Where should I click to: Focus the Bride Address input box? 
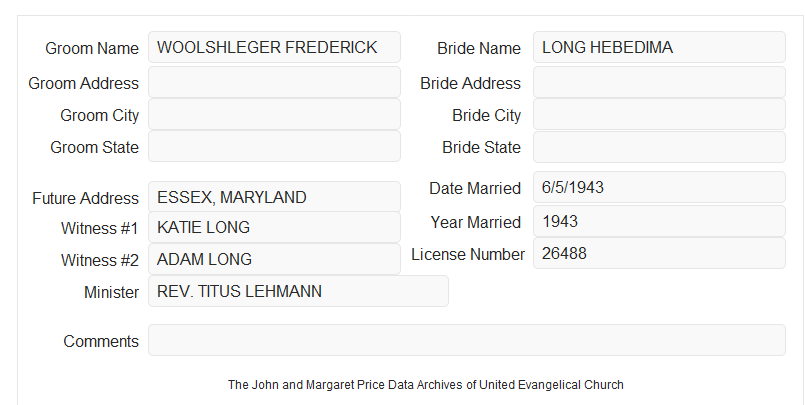point(659,82)
